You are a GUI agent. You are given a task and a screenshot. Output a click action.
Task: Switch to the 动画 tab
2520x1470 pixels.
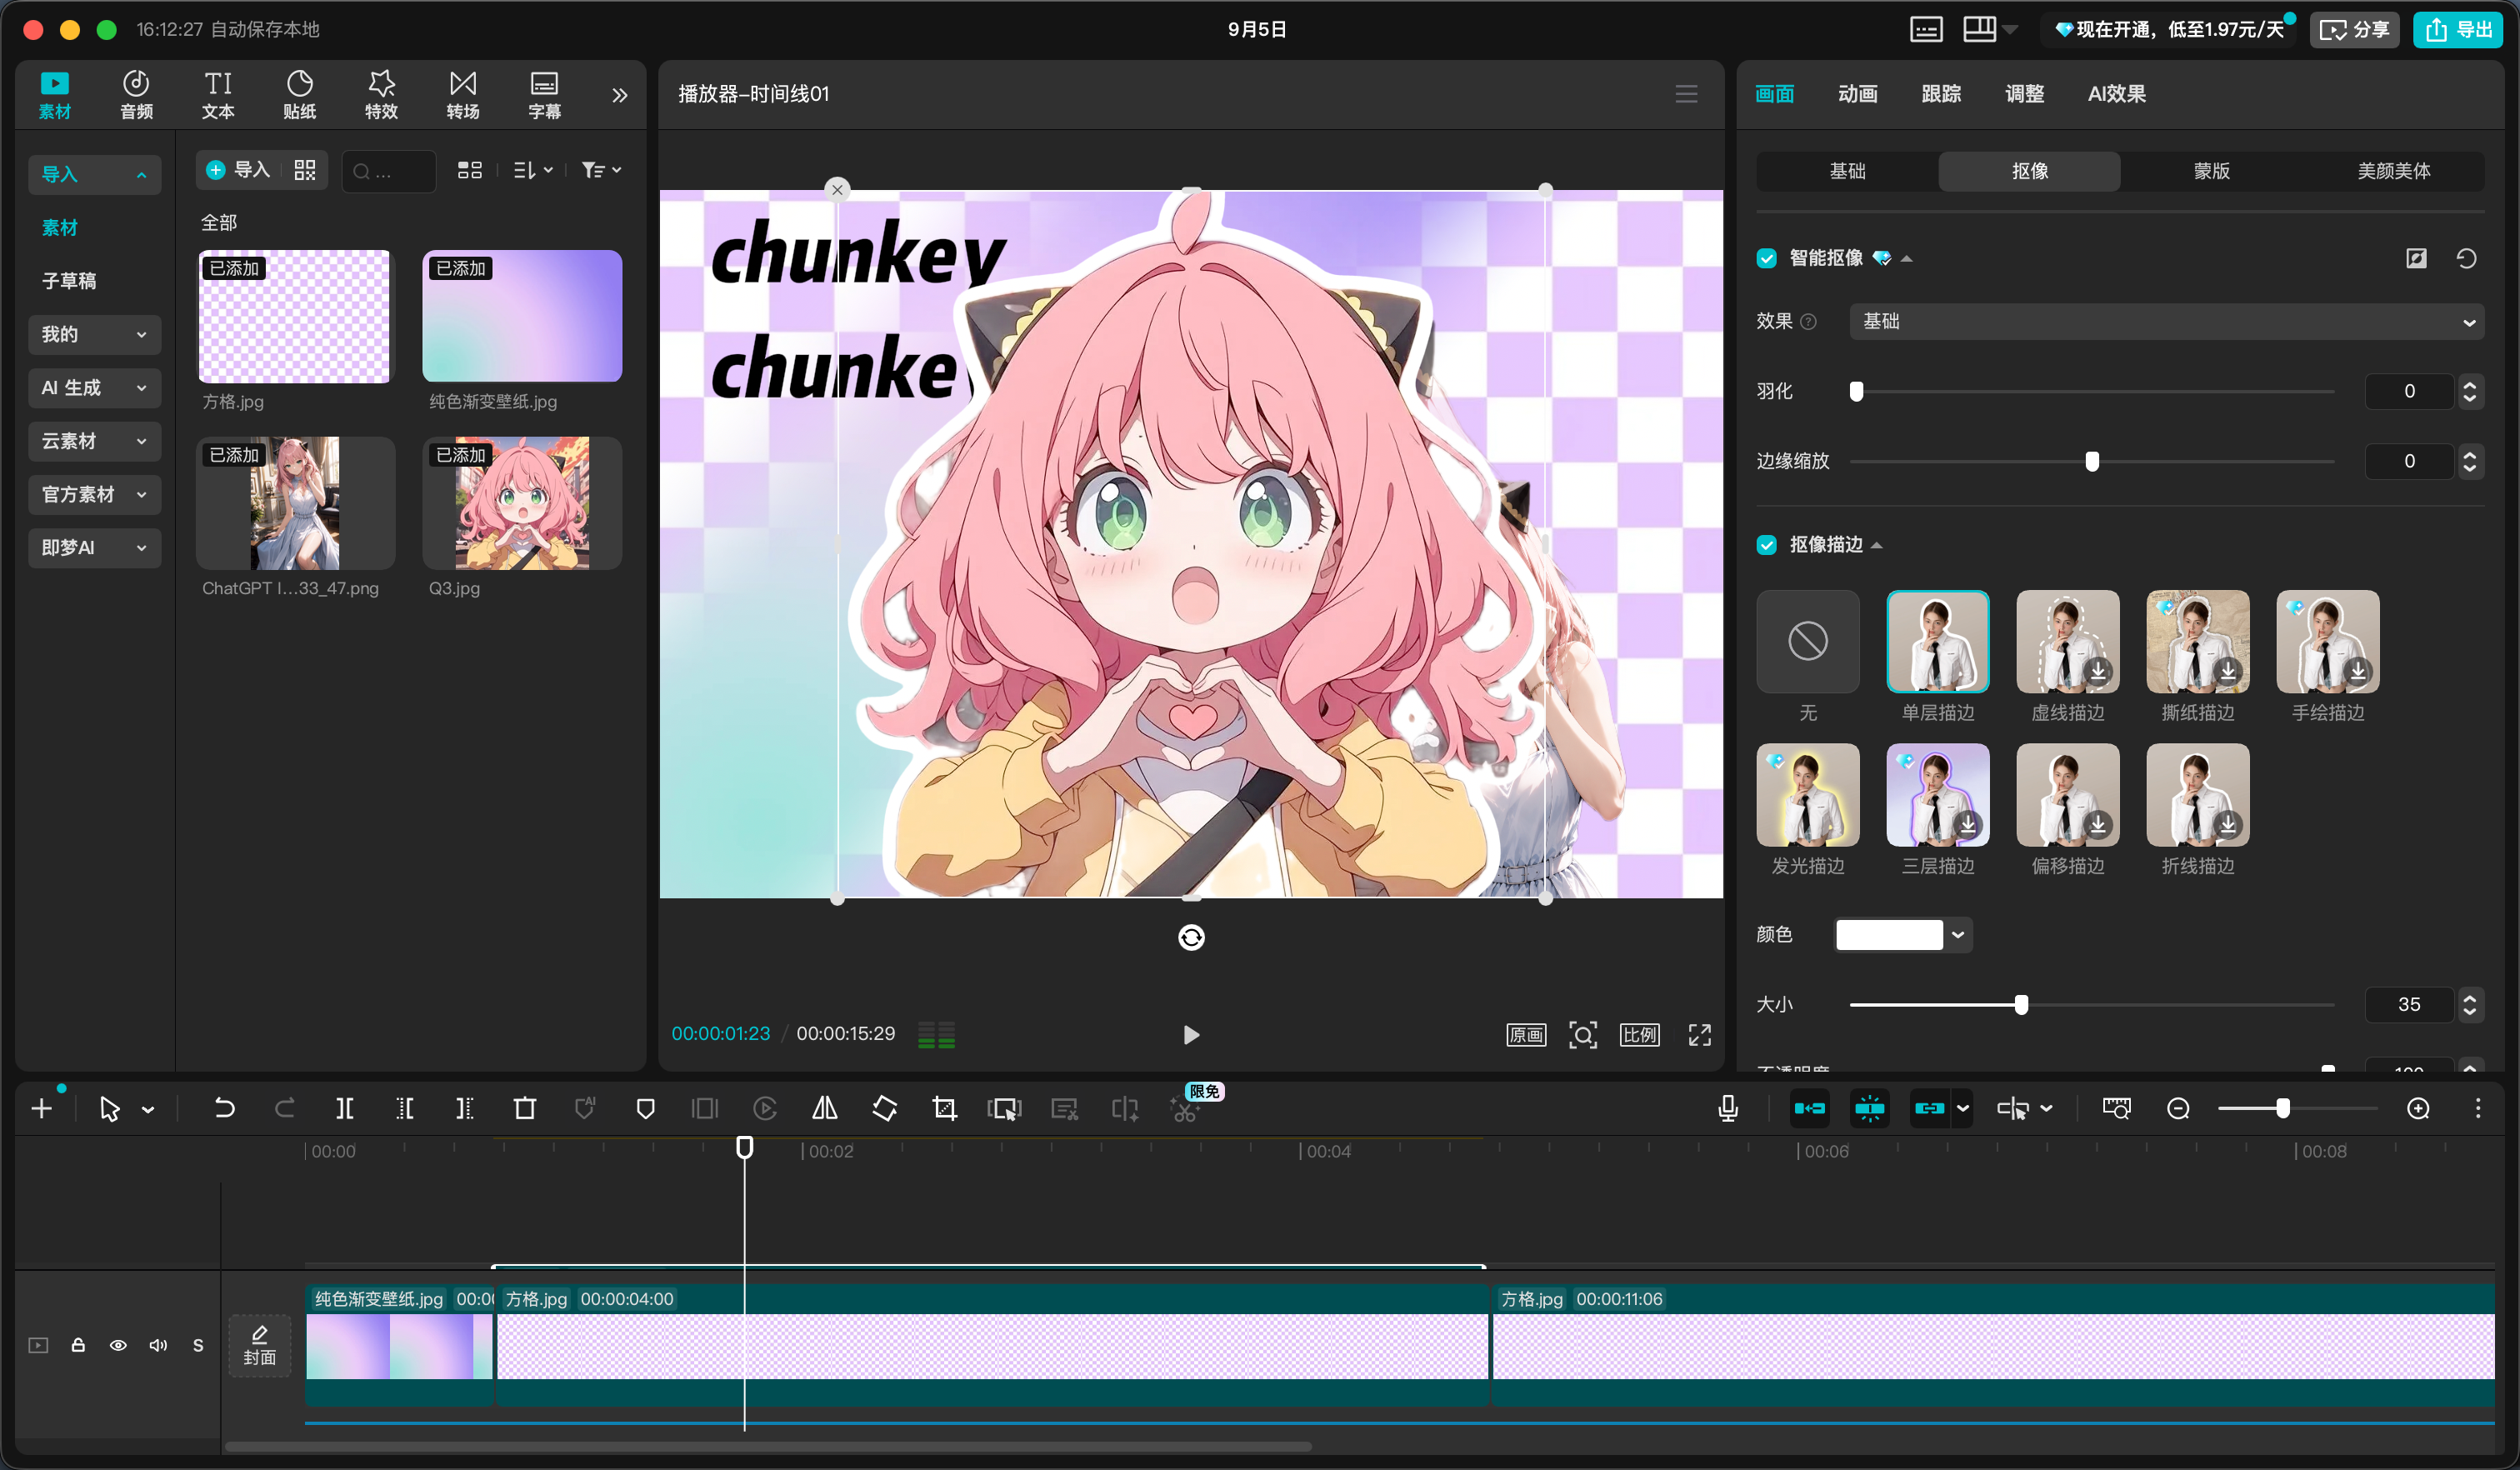pyautogui.click(x=1857, y=94)
